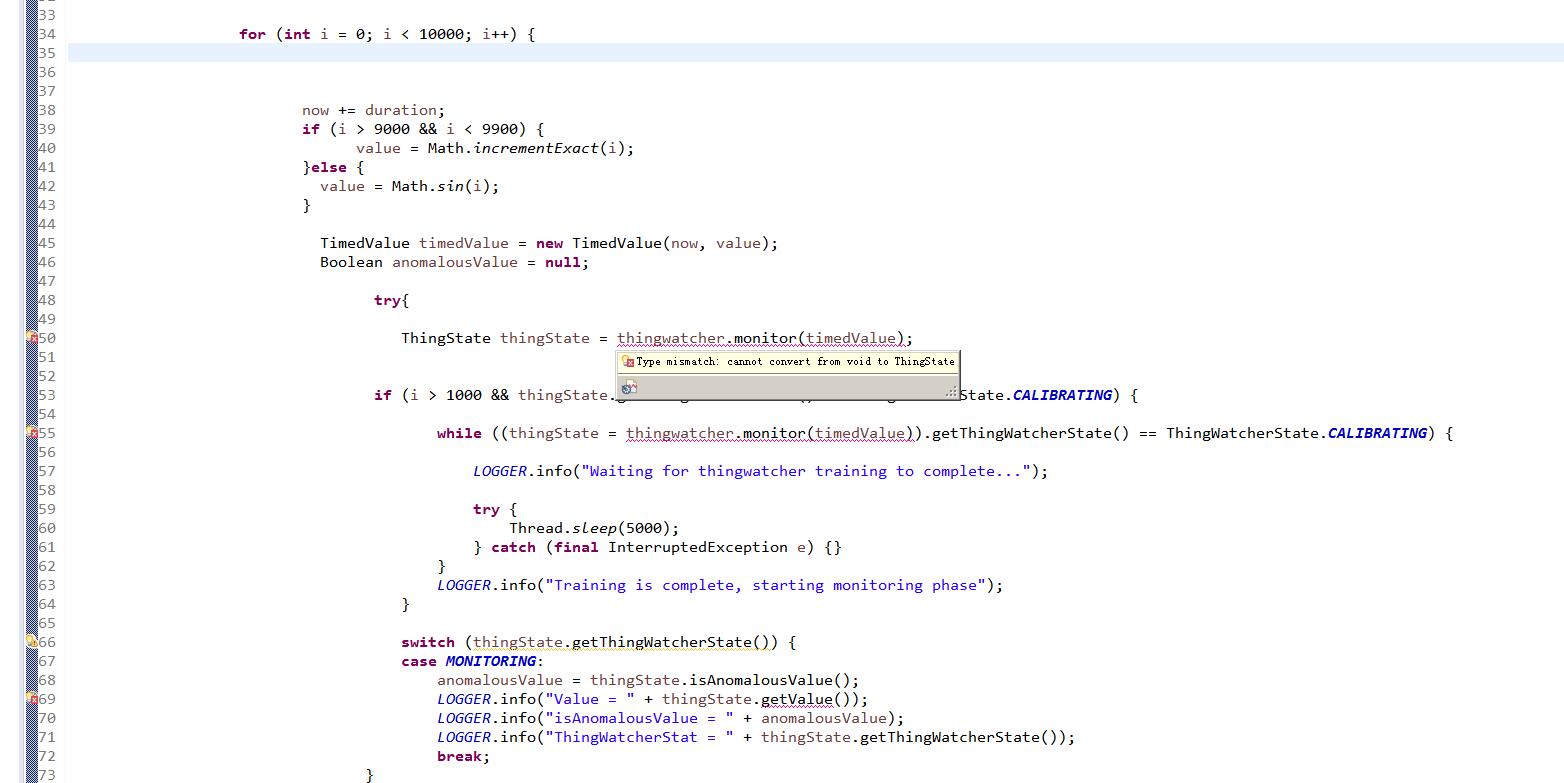This screenshot has width=1564, height=783.
Task: Click 'anomalousValue = null' on line 46
Action: (485, 262)
